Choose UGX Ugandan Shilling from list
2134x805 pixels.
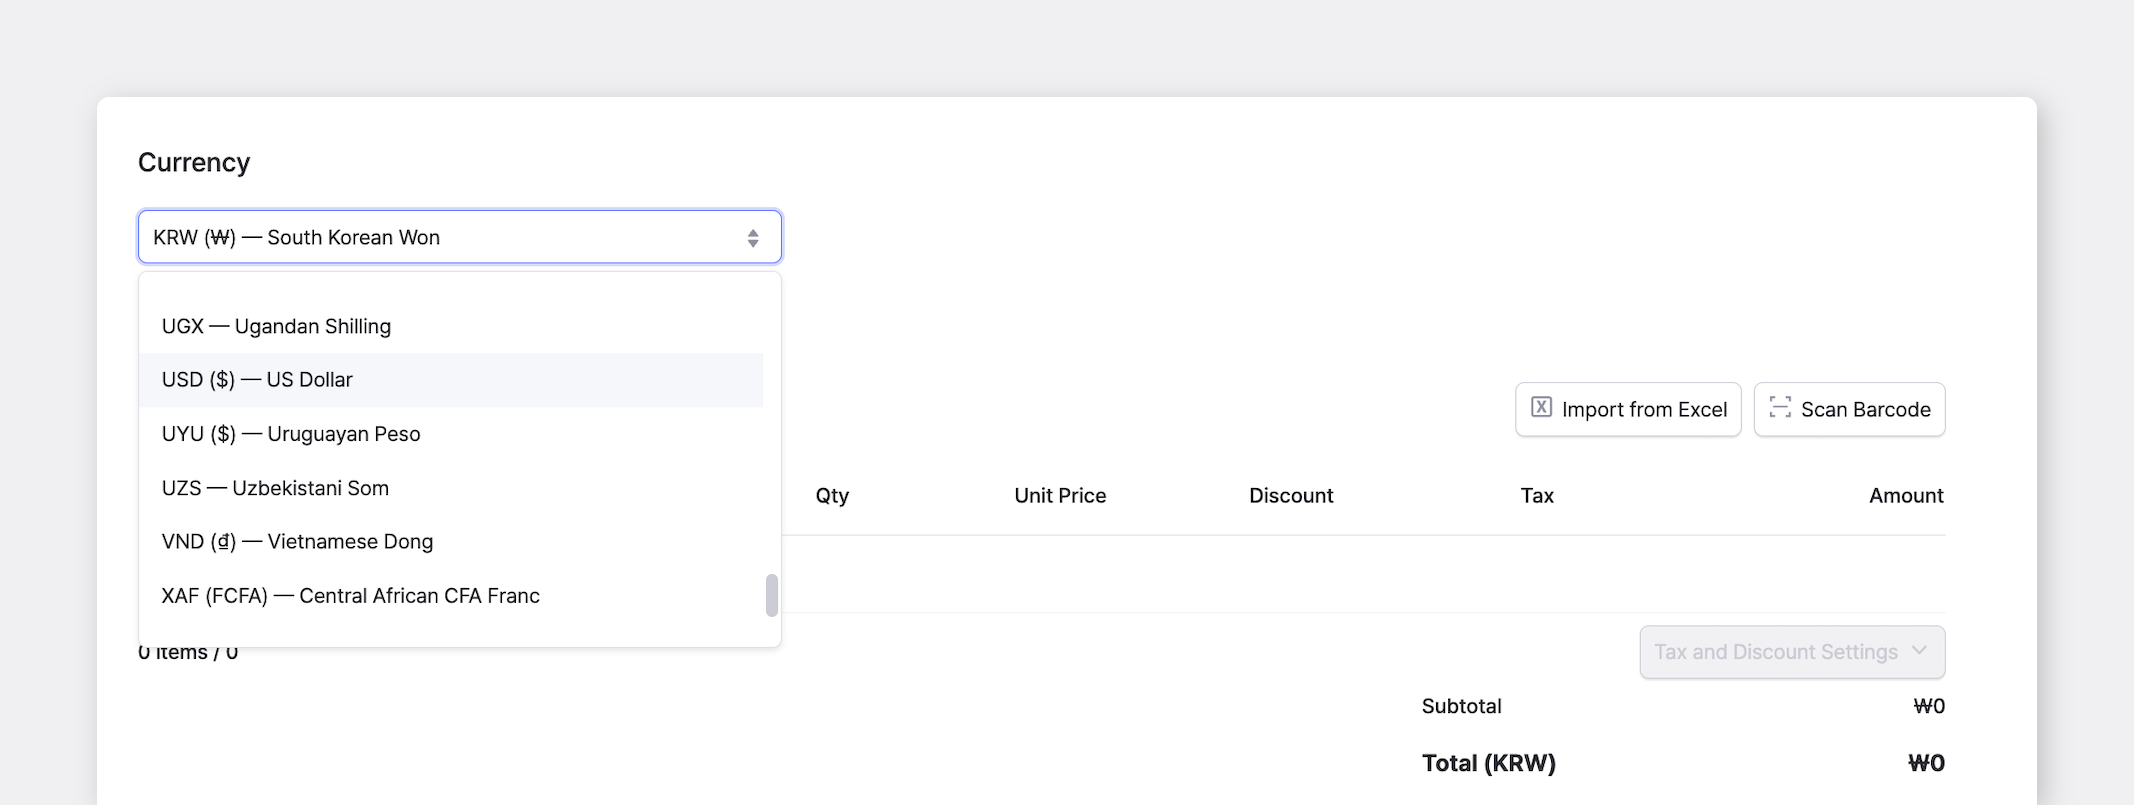click(451, 326)
